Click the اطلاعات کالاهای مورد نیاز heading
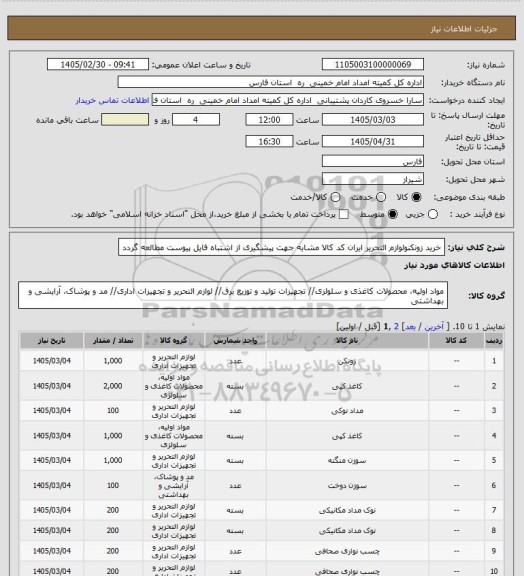The height and width of the screenshot is (576, 524). coord(454,265)
